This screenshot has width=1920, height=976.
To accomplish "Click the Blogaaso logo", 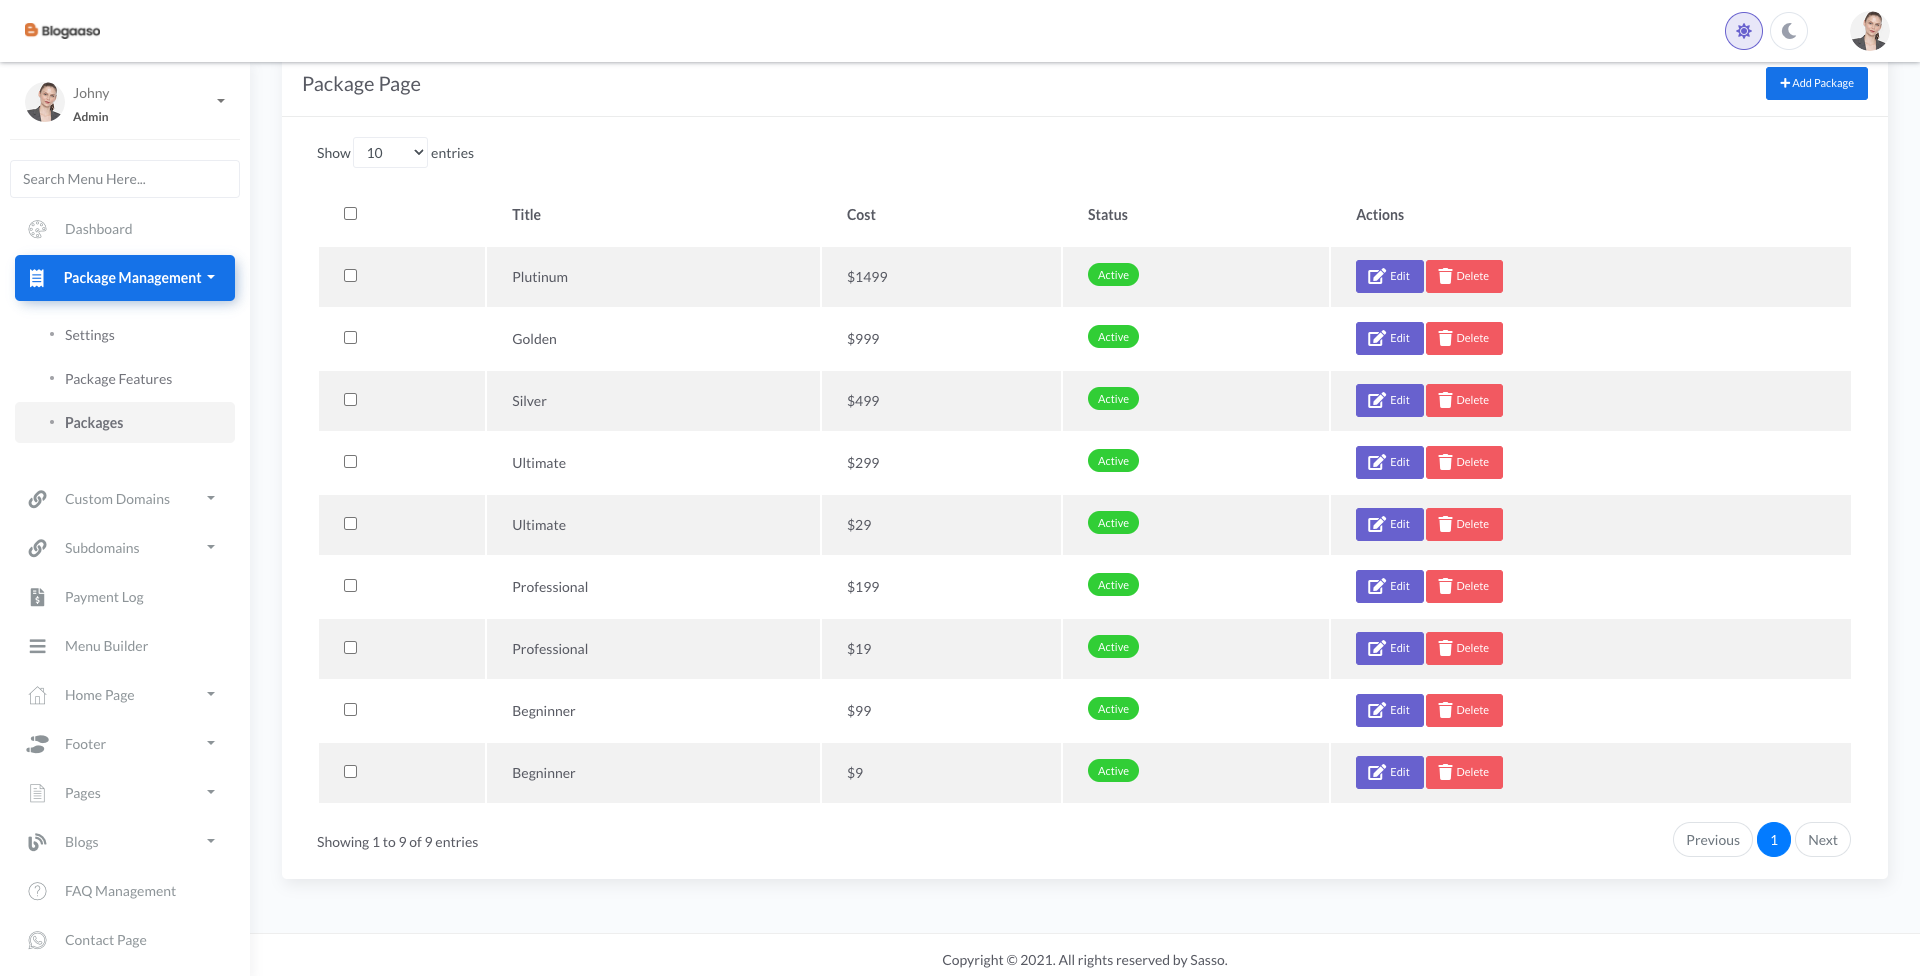I will [x=62, y=31].
